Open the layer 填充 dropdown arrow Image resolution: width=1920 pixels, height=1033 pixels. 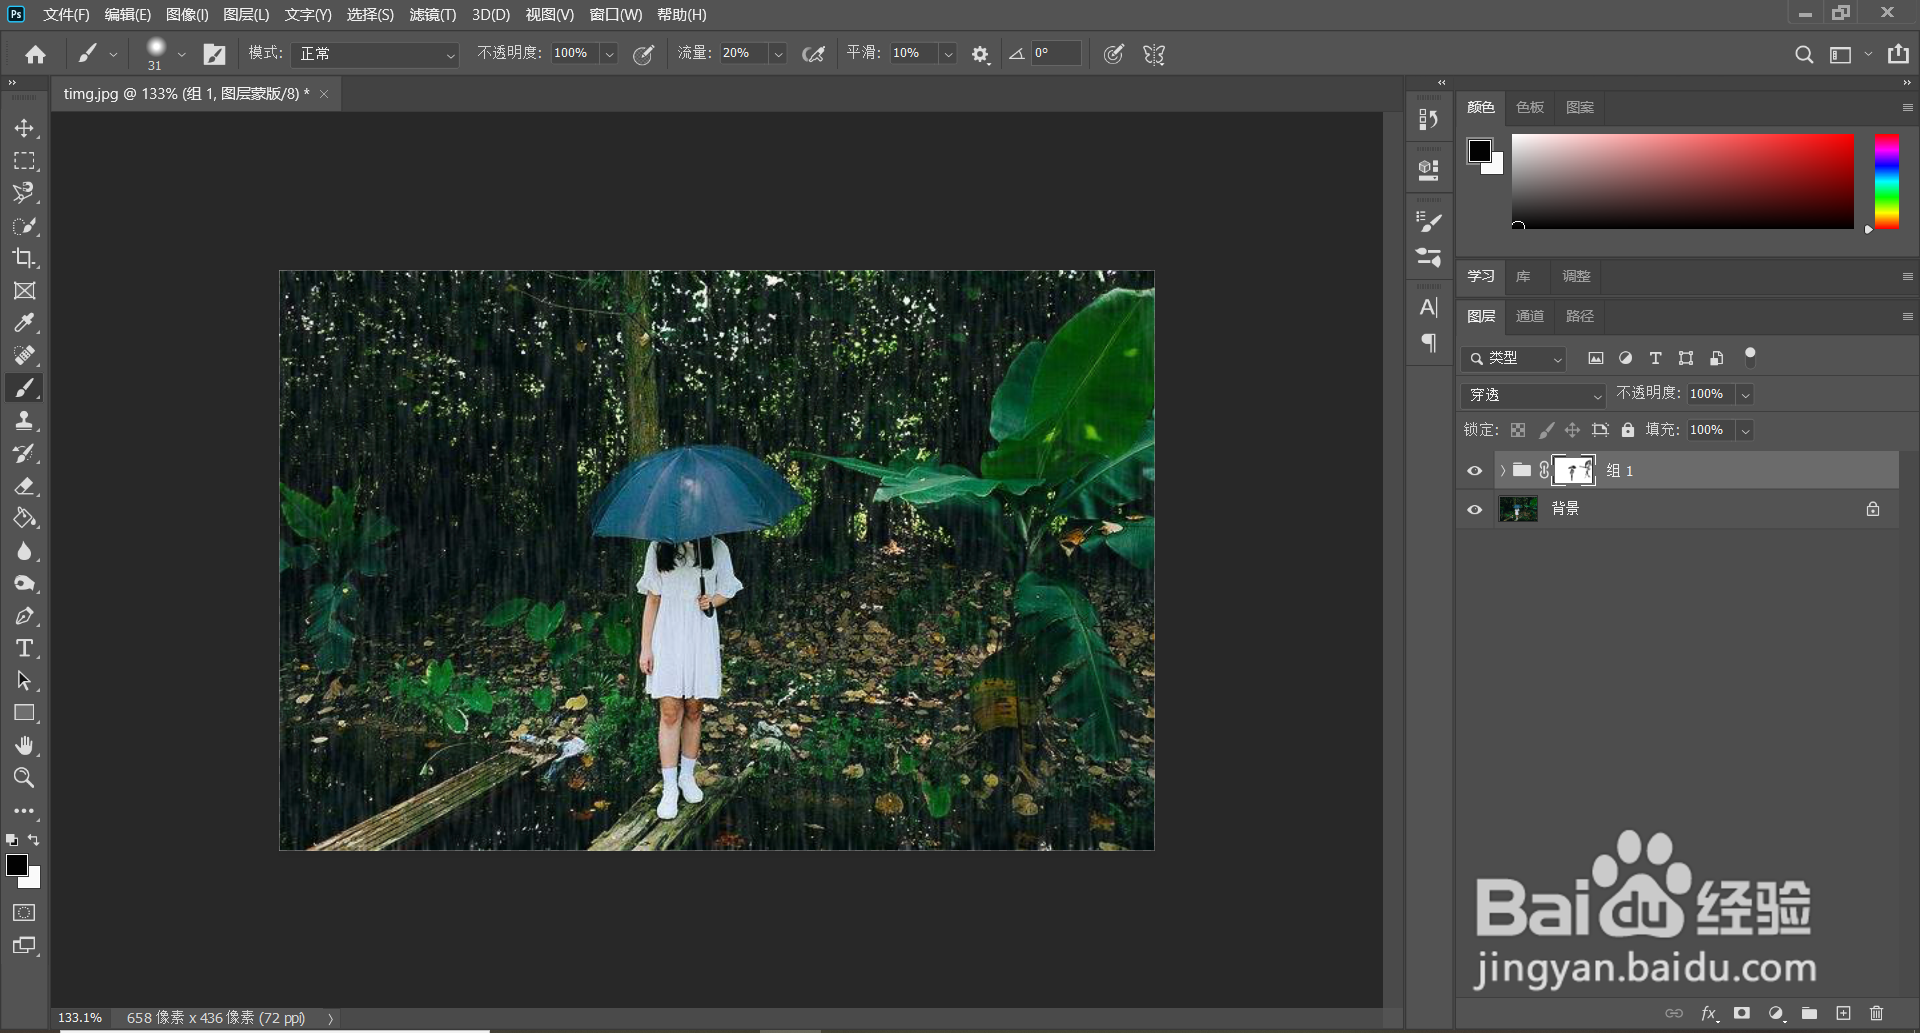pos(1745,430)
